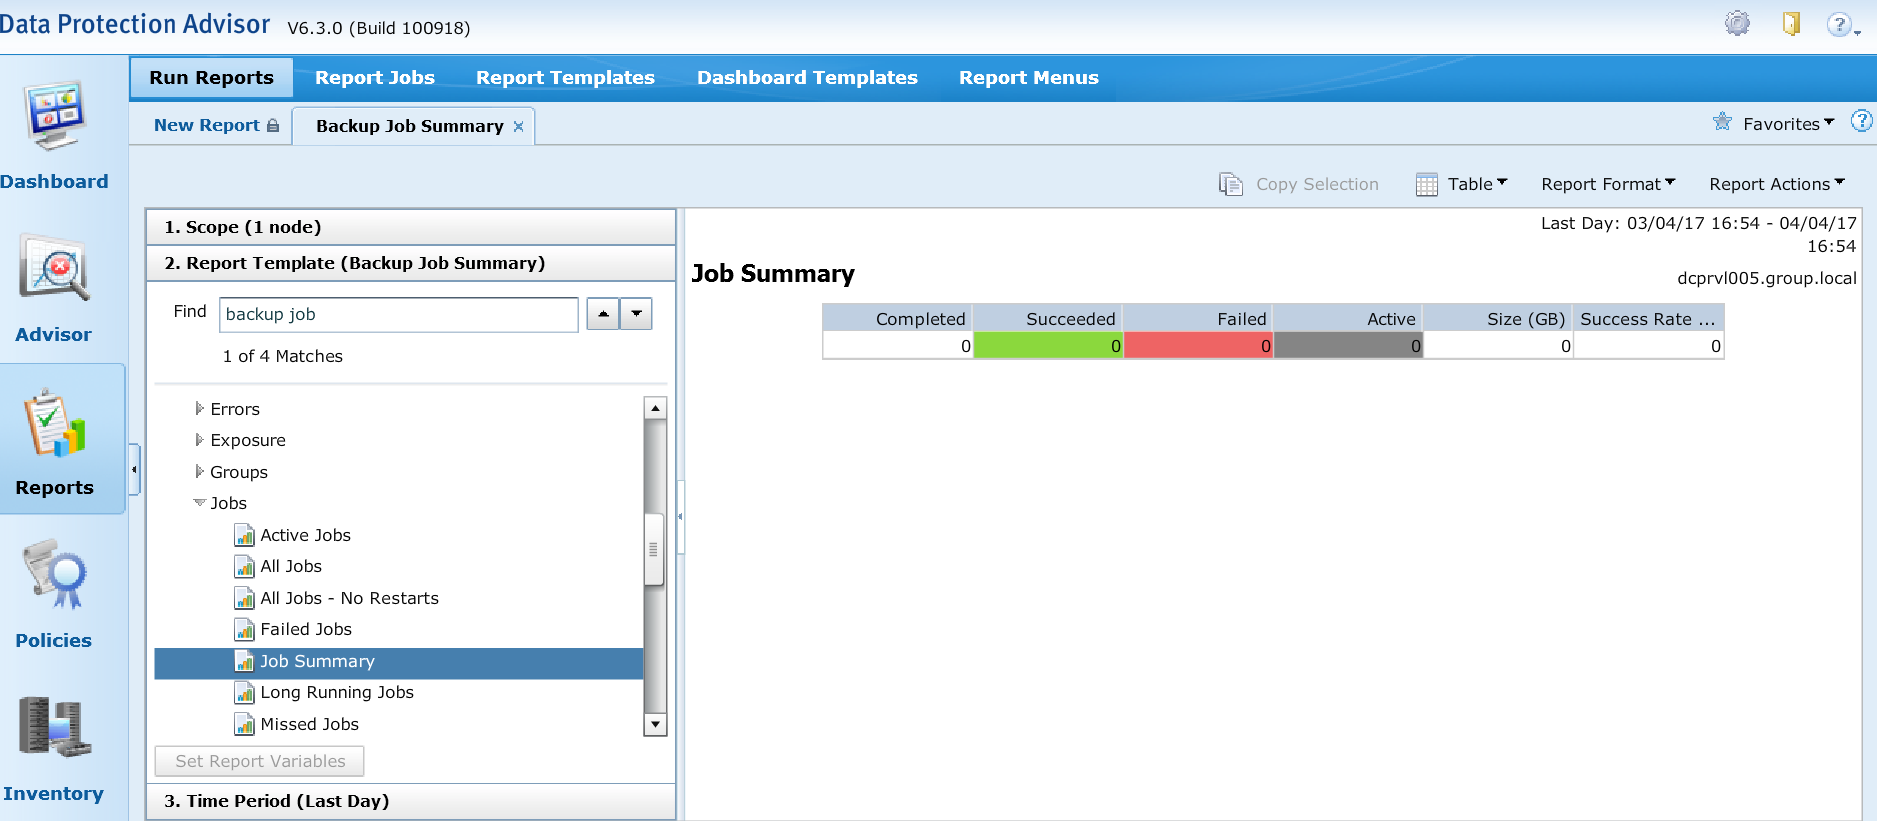Expand the Exposure tree node
This screenshot has width=1877, height=821.
pos(199,440)
